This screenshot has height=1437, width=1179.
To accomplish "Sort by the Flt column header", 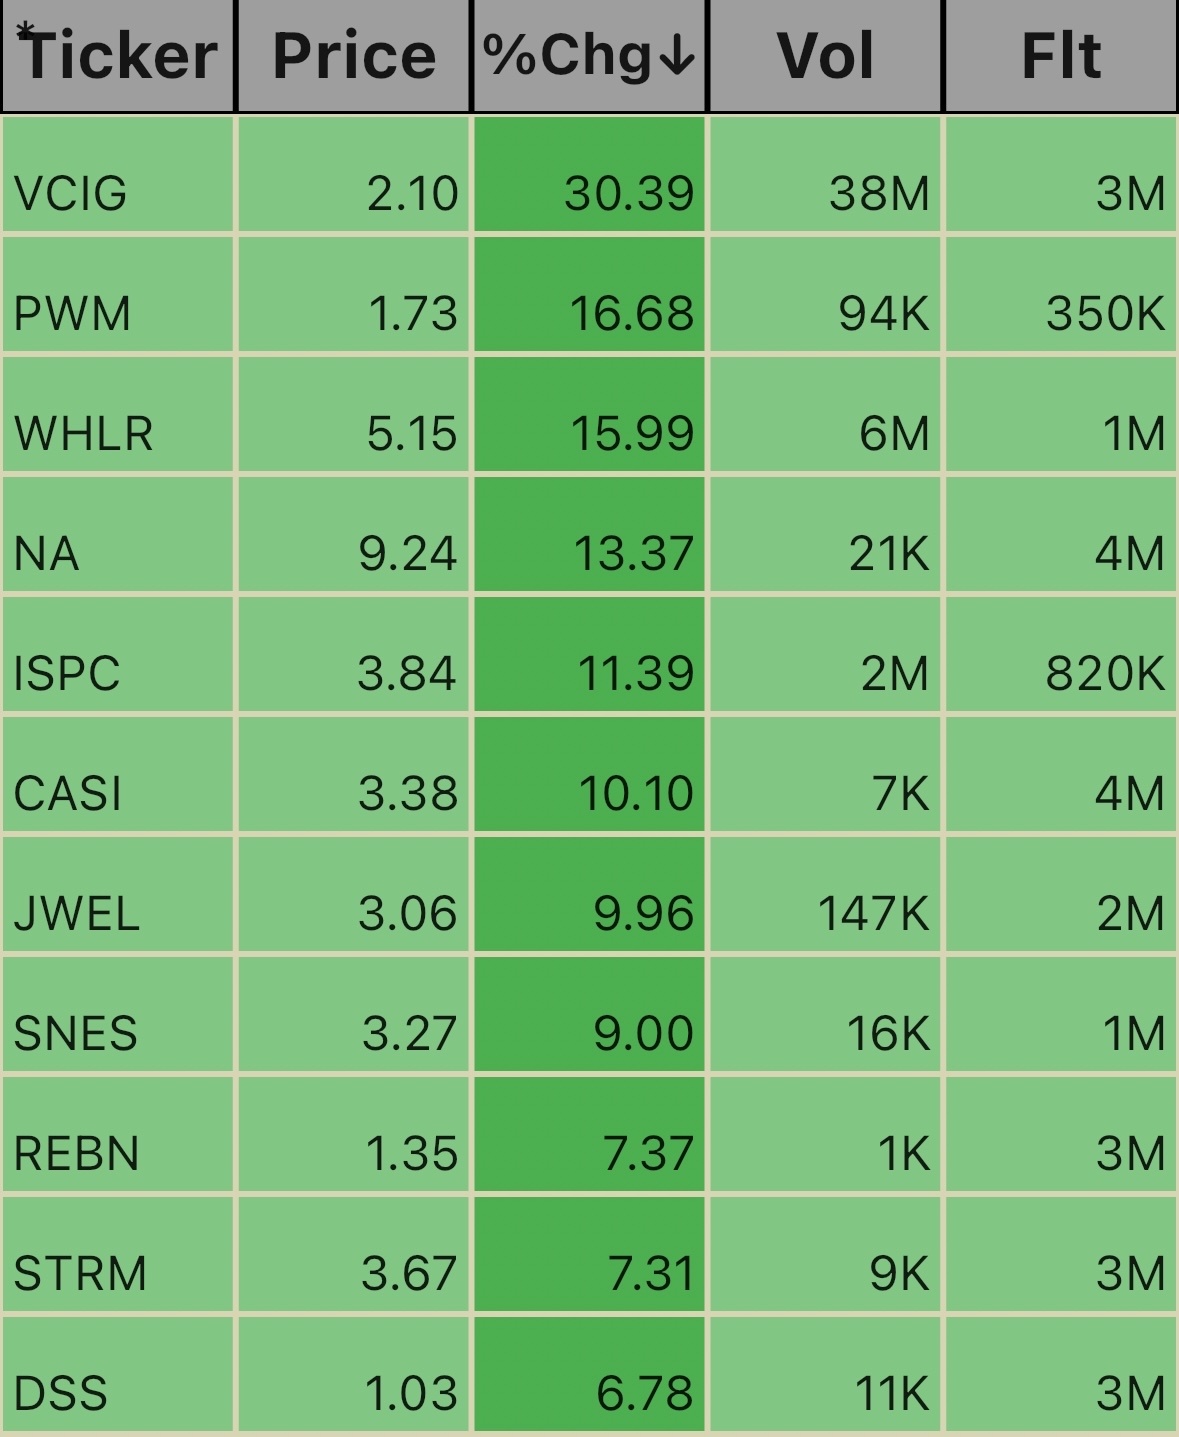I will pyautogui.click(x=1061, y=55).
